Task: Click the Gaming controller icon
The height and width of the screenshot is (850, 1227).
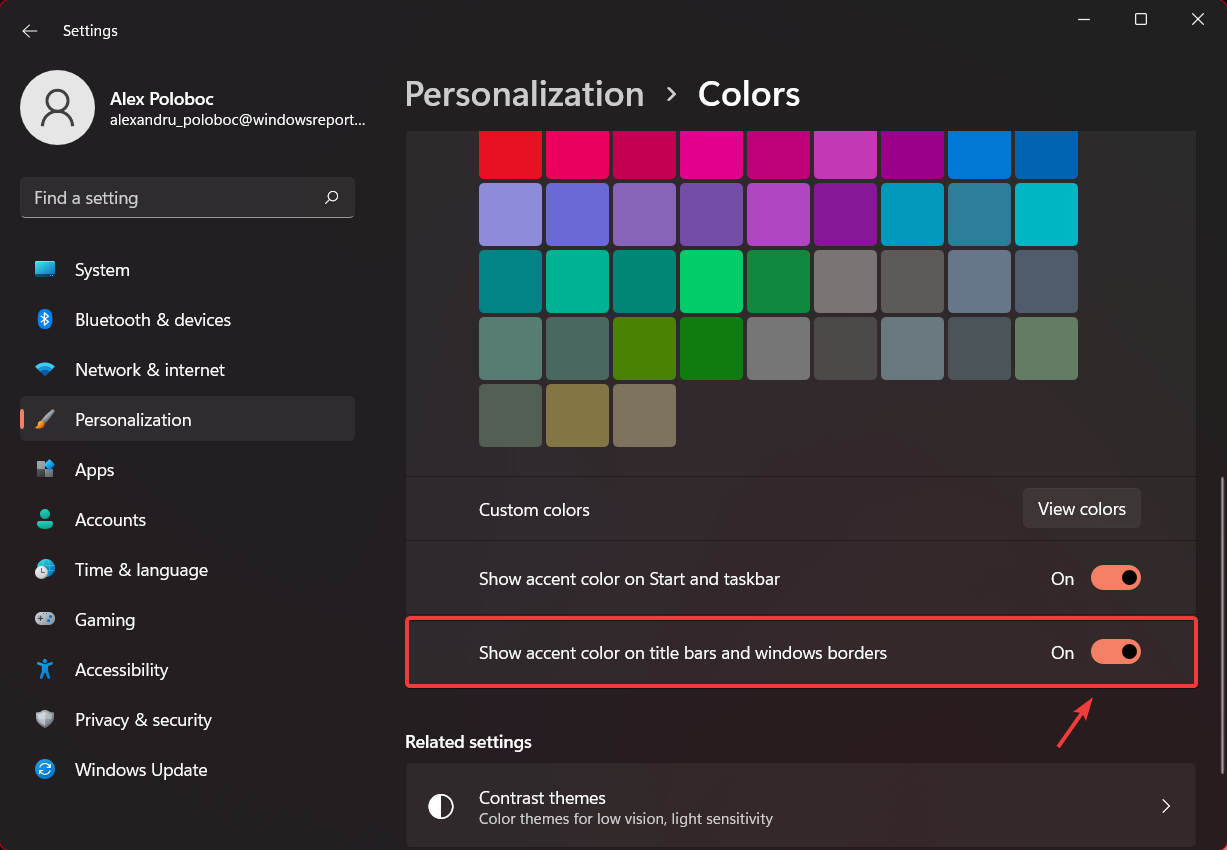Action: tap(45, 620)
